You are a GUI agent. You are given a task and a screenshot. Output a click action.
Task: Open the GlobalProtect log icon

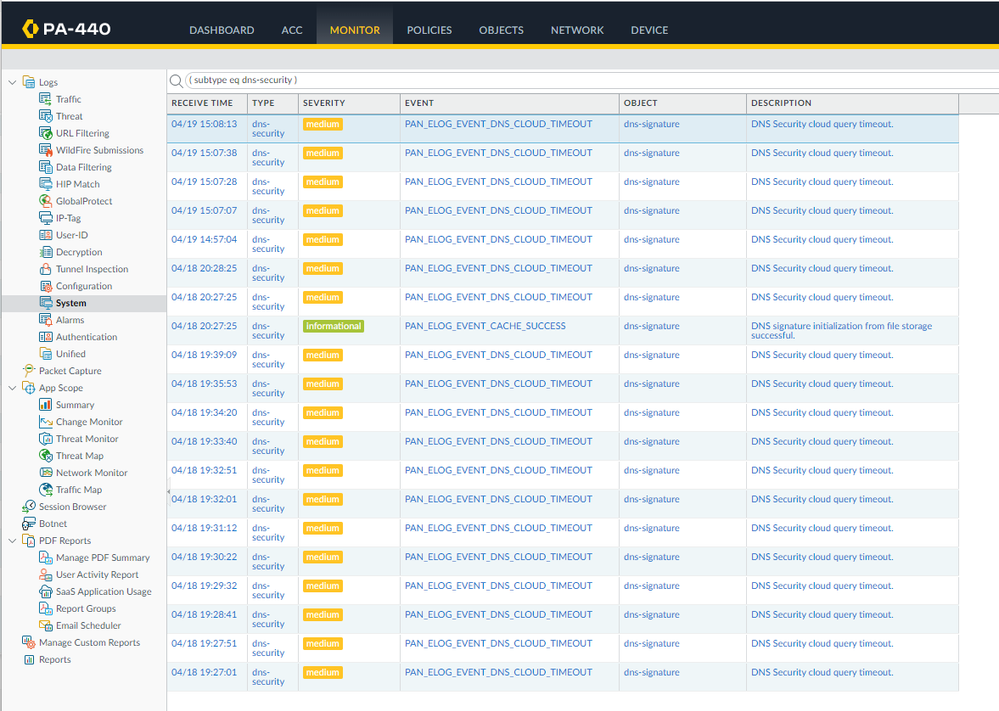pyautogui.click(x=46, y=201)
